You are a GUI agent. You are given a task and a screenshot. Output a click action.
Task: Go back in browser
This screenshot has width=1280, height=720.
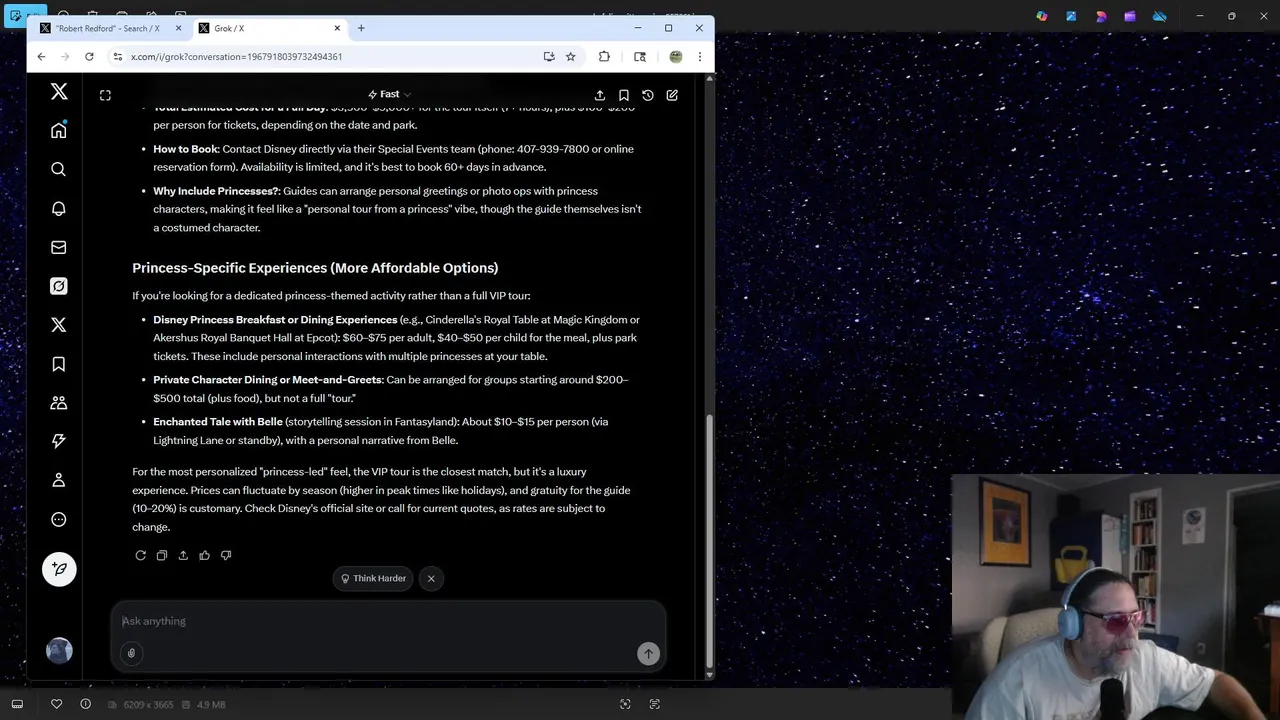[41, 57]
